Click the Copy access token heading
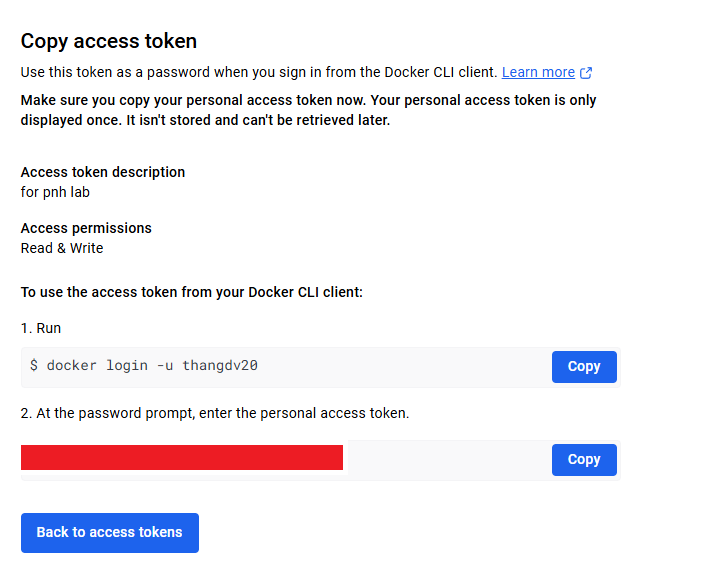This screenshot has height=572, width=716. [109, 41]
